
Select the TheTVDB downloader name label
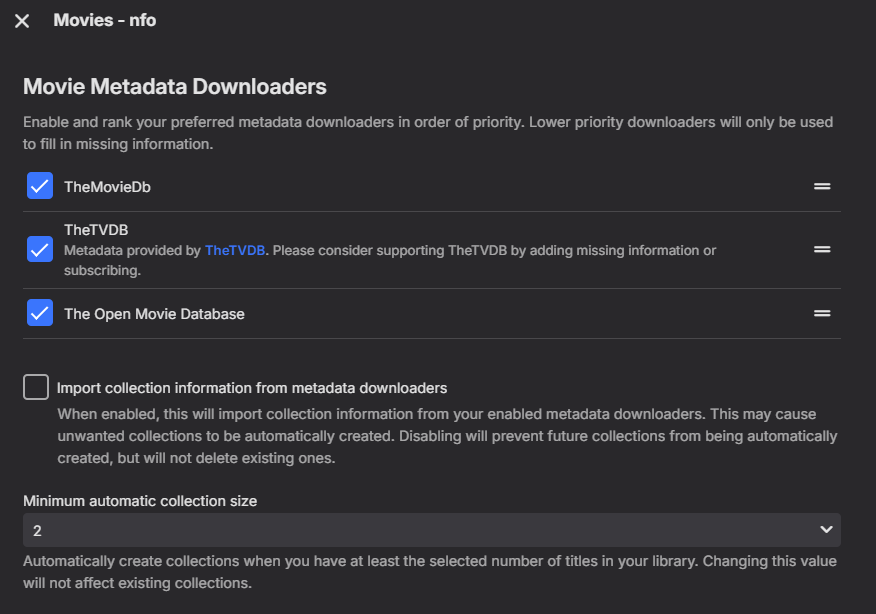[x=96, y=230]
